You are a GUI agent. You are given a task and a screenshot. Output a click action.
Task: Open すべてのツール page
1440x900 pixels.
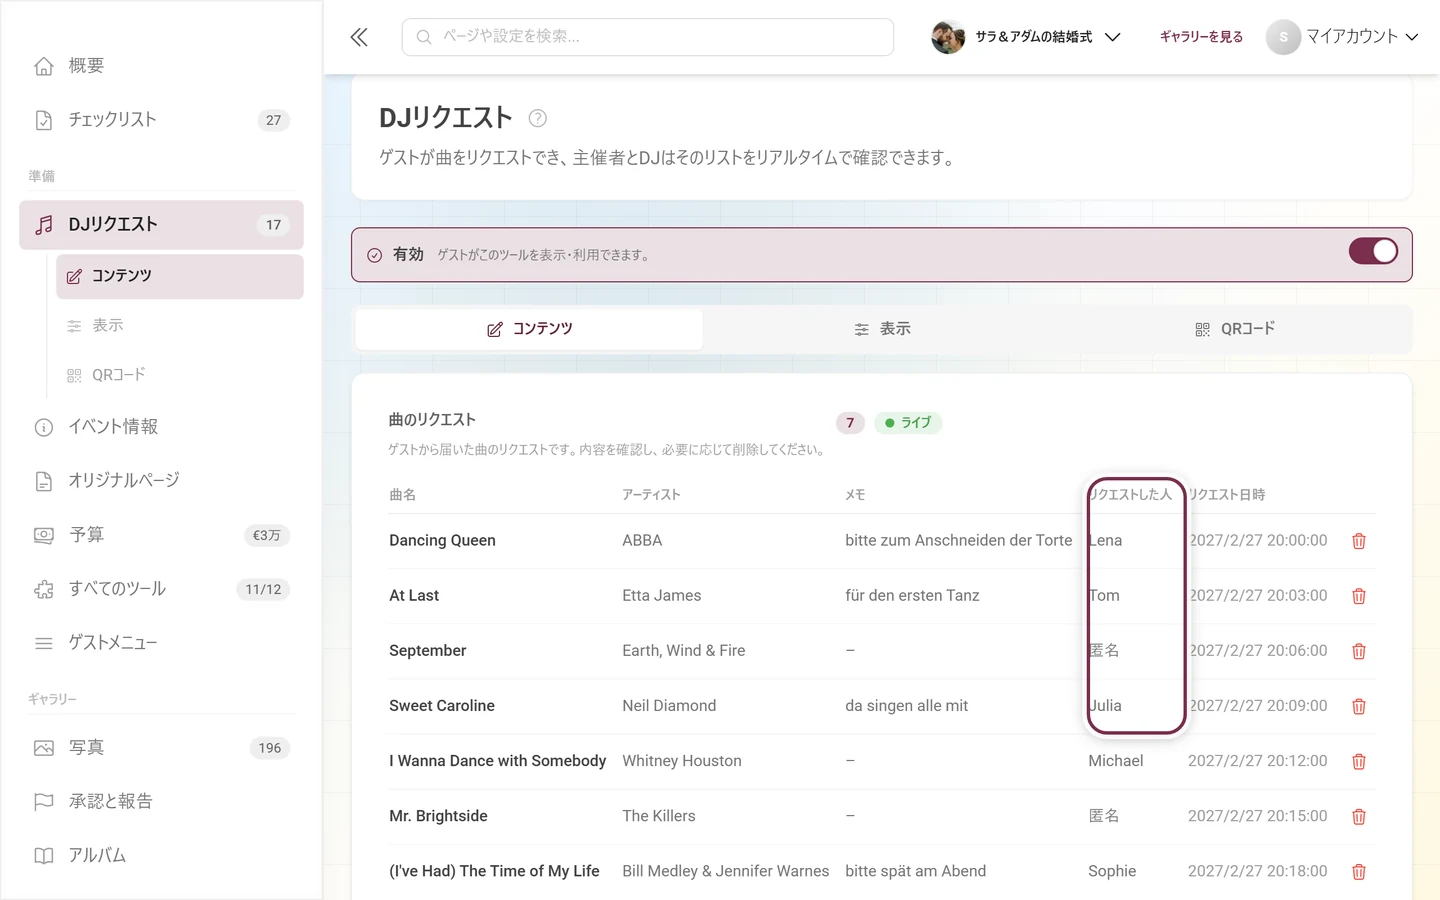pos(161,589)
